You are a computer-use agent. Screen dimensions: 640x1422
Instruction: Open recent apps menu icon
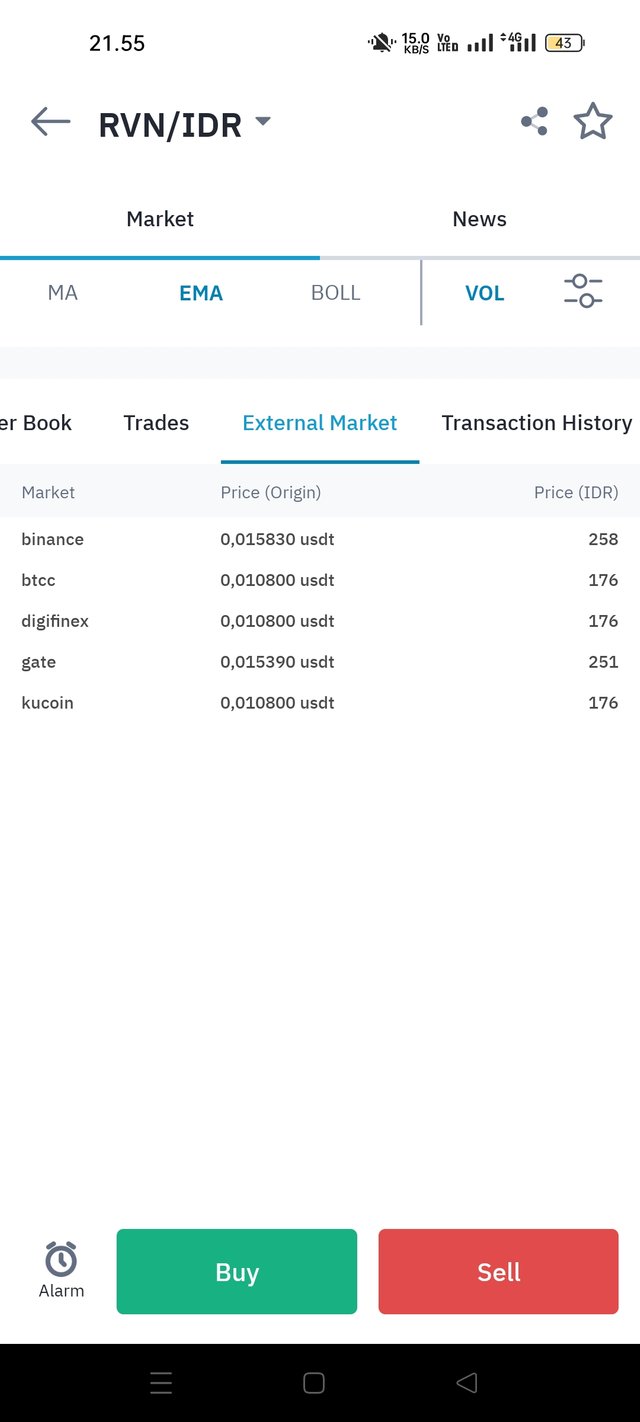point(161,1383)
